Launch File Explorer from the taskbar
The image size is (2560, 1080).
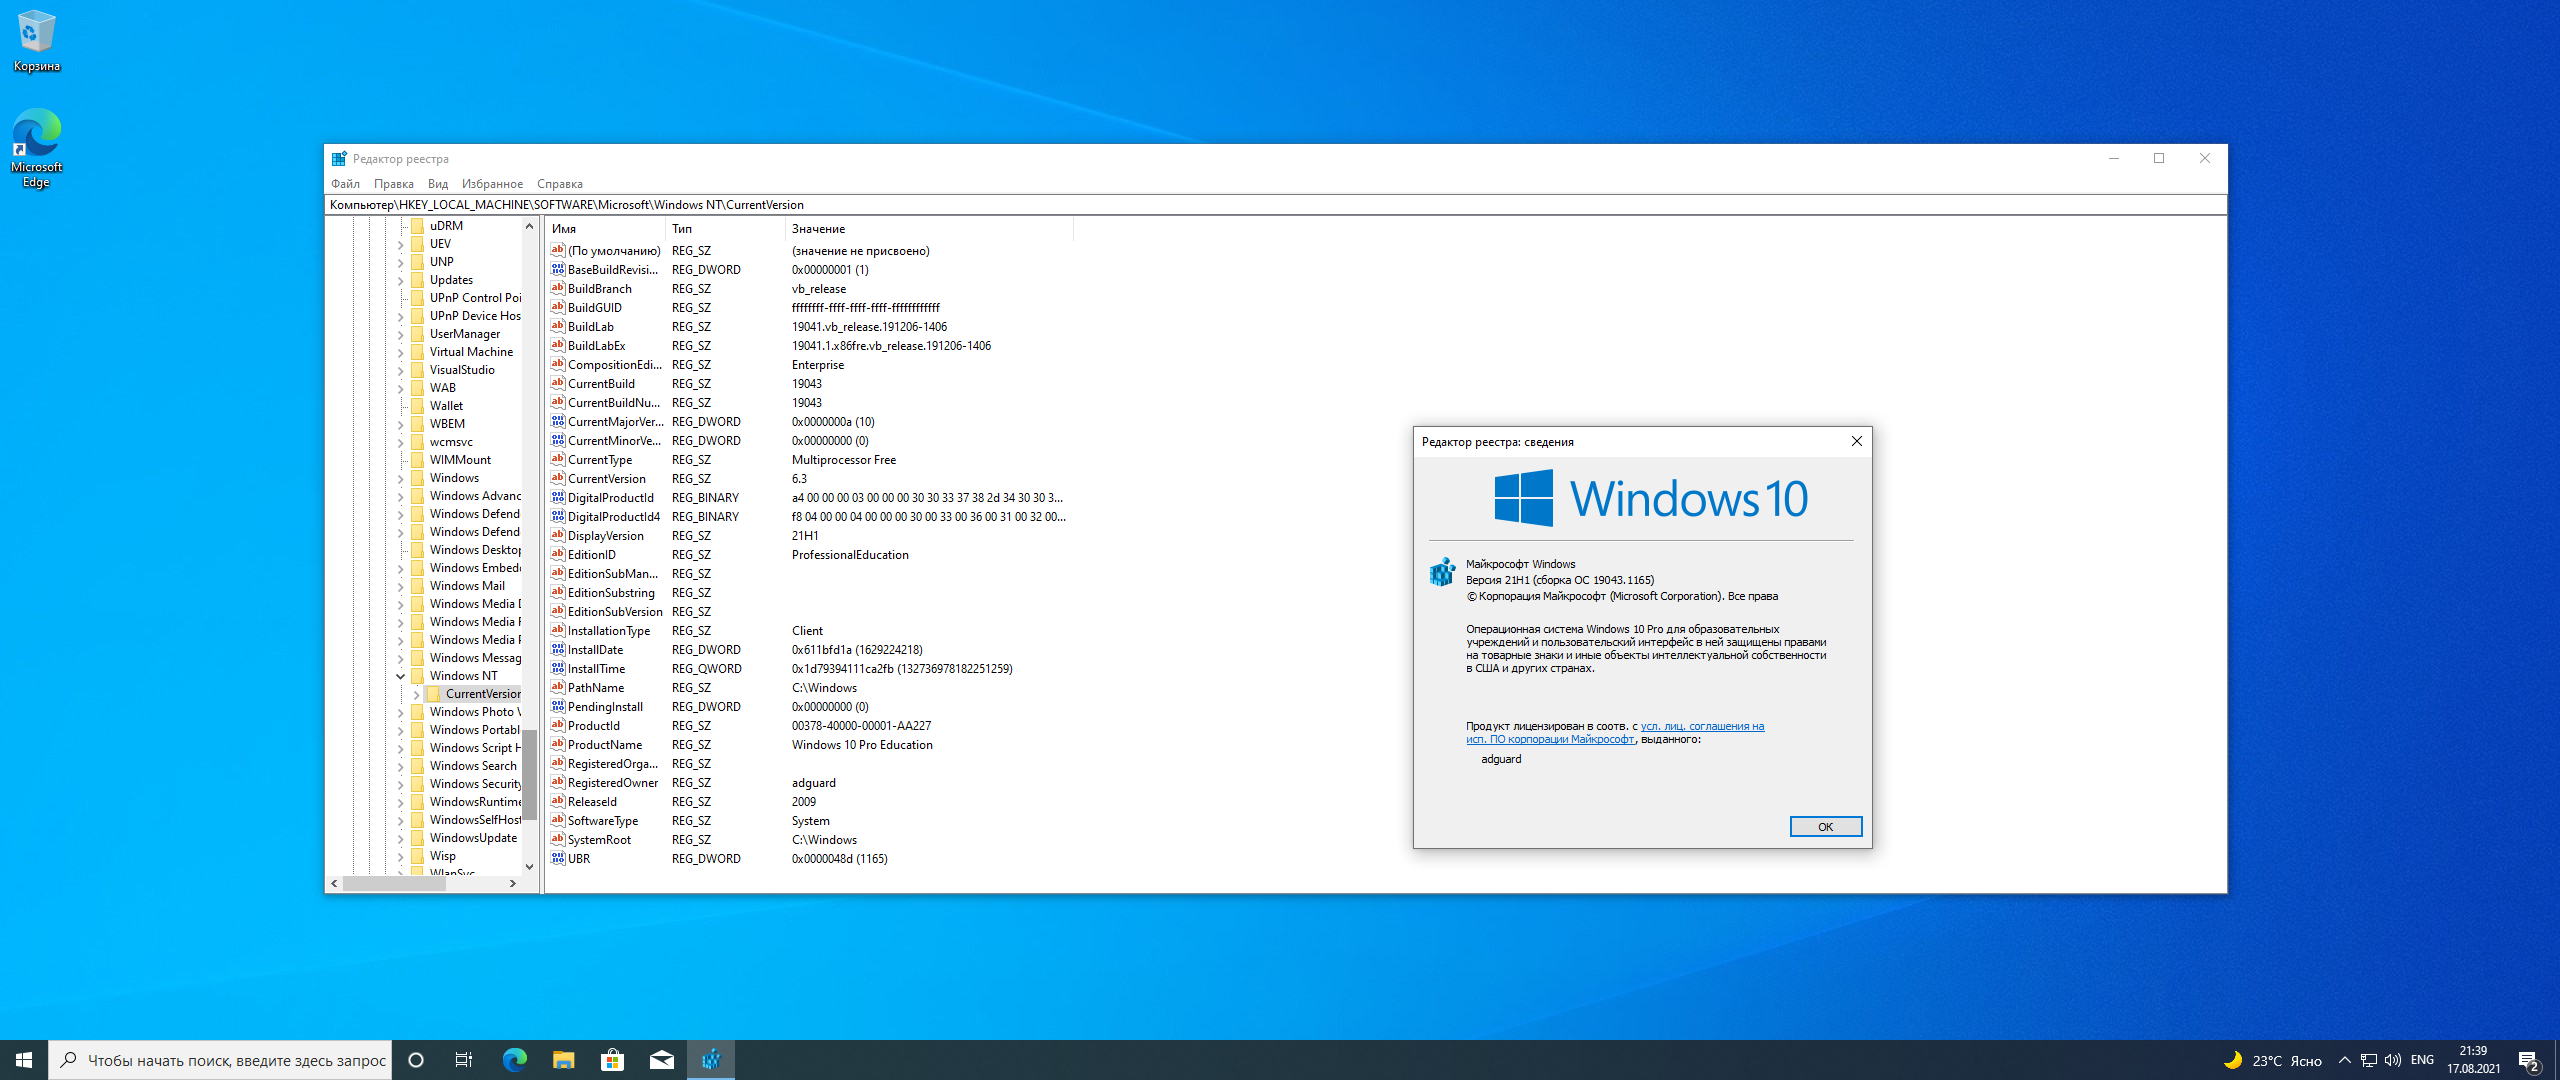tap(563, 1060)
